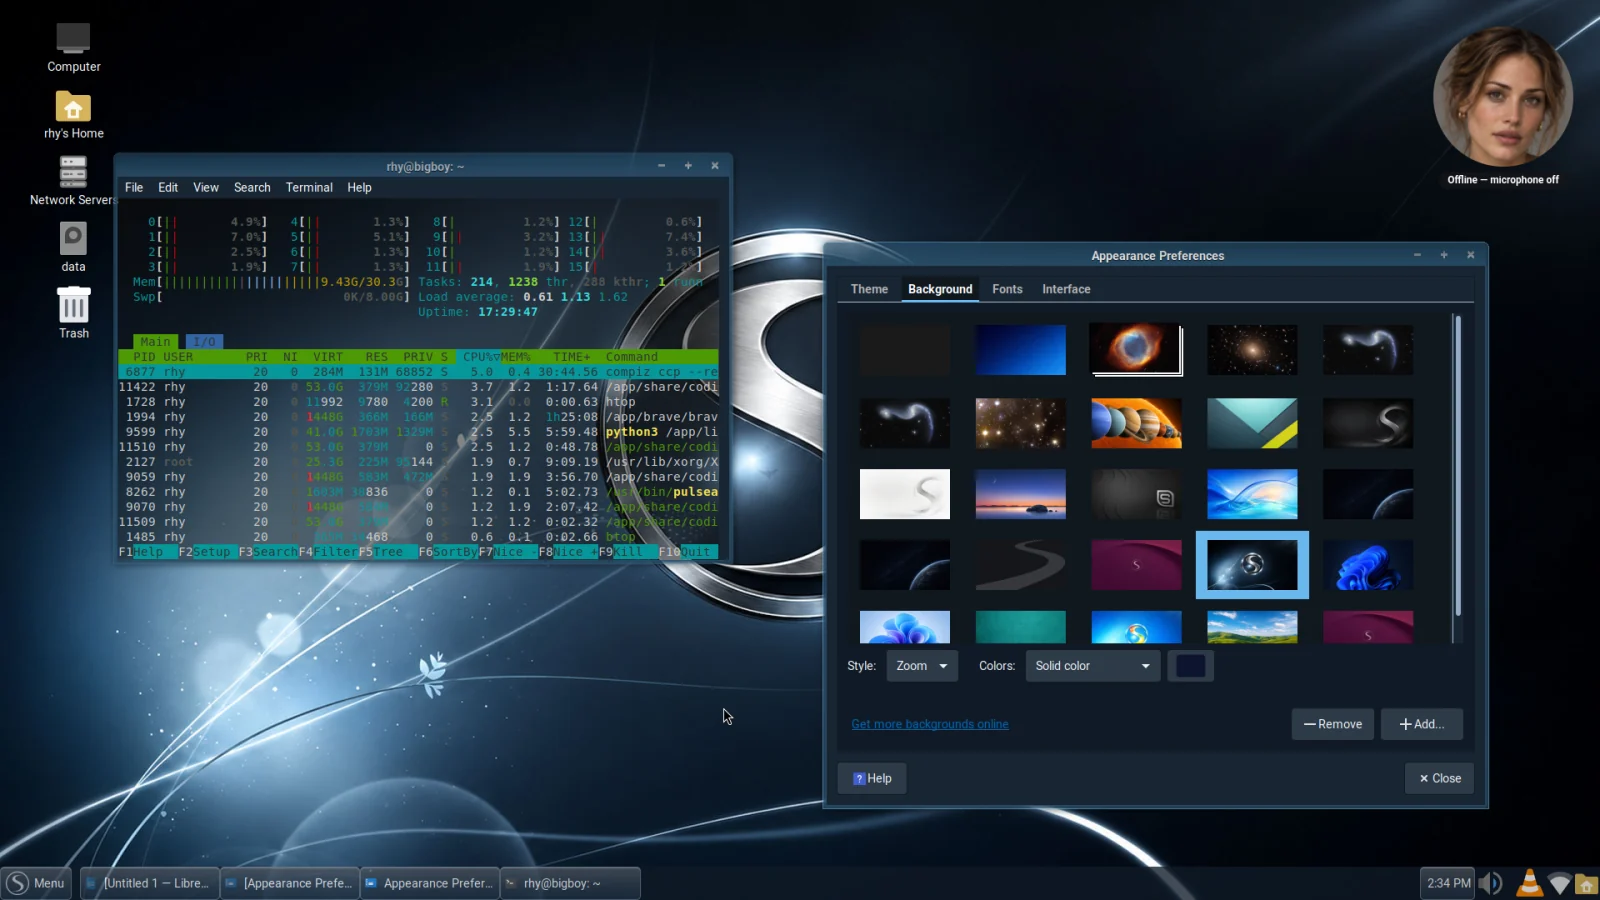Open rhy's Home folder icon

tap(73, 107)
